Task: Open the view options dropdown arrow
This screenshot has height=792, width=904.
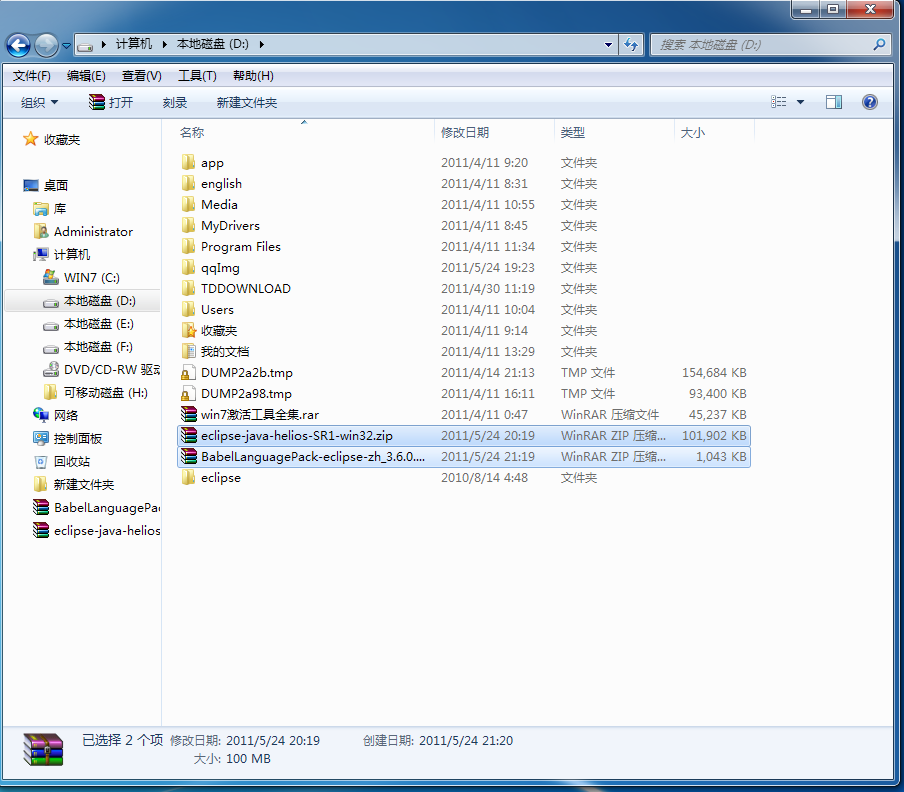Action: (x=800, y=102)
